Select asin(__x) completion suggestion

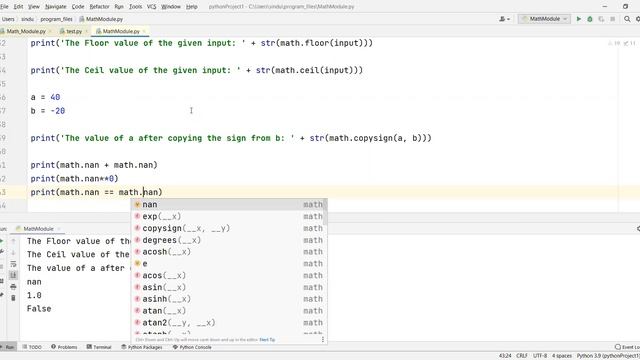point(229,287)
